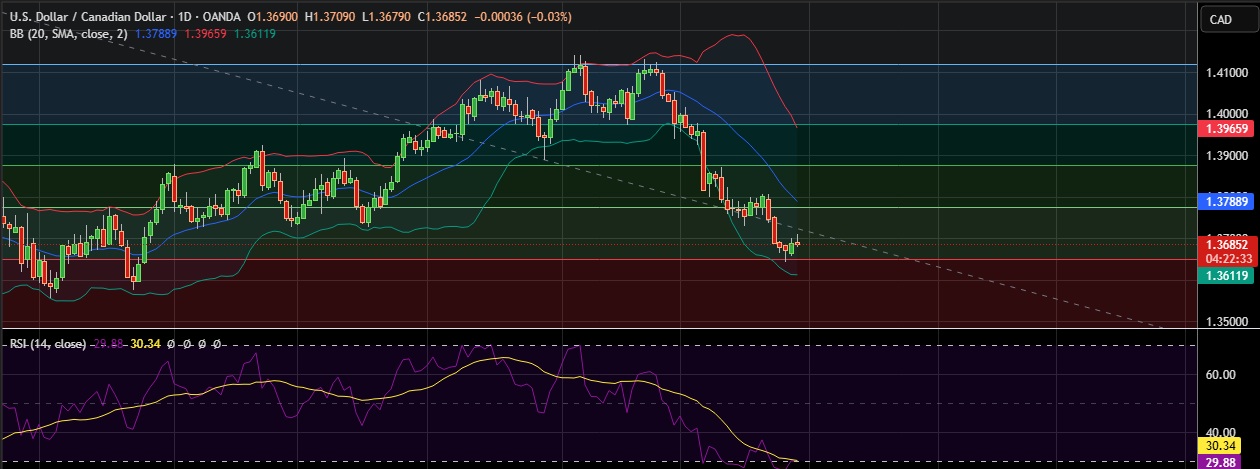The width and height of the screenshot is (1260, 469).
Task: Click the 1.41000 tick on price scale
Action: [1227, 73]
